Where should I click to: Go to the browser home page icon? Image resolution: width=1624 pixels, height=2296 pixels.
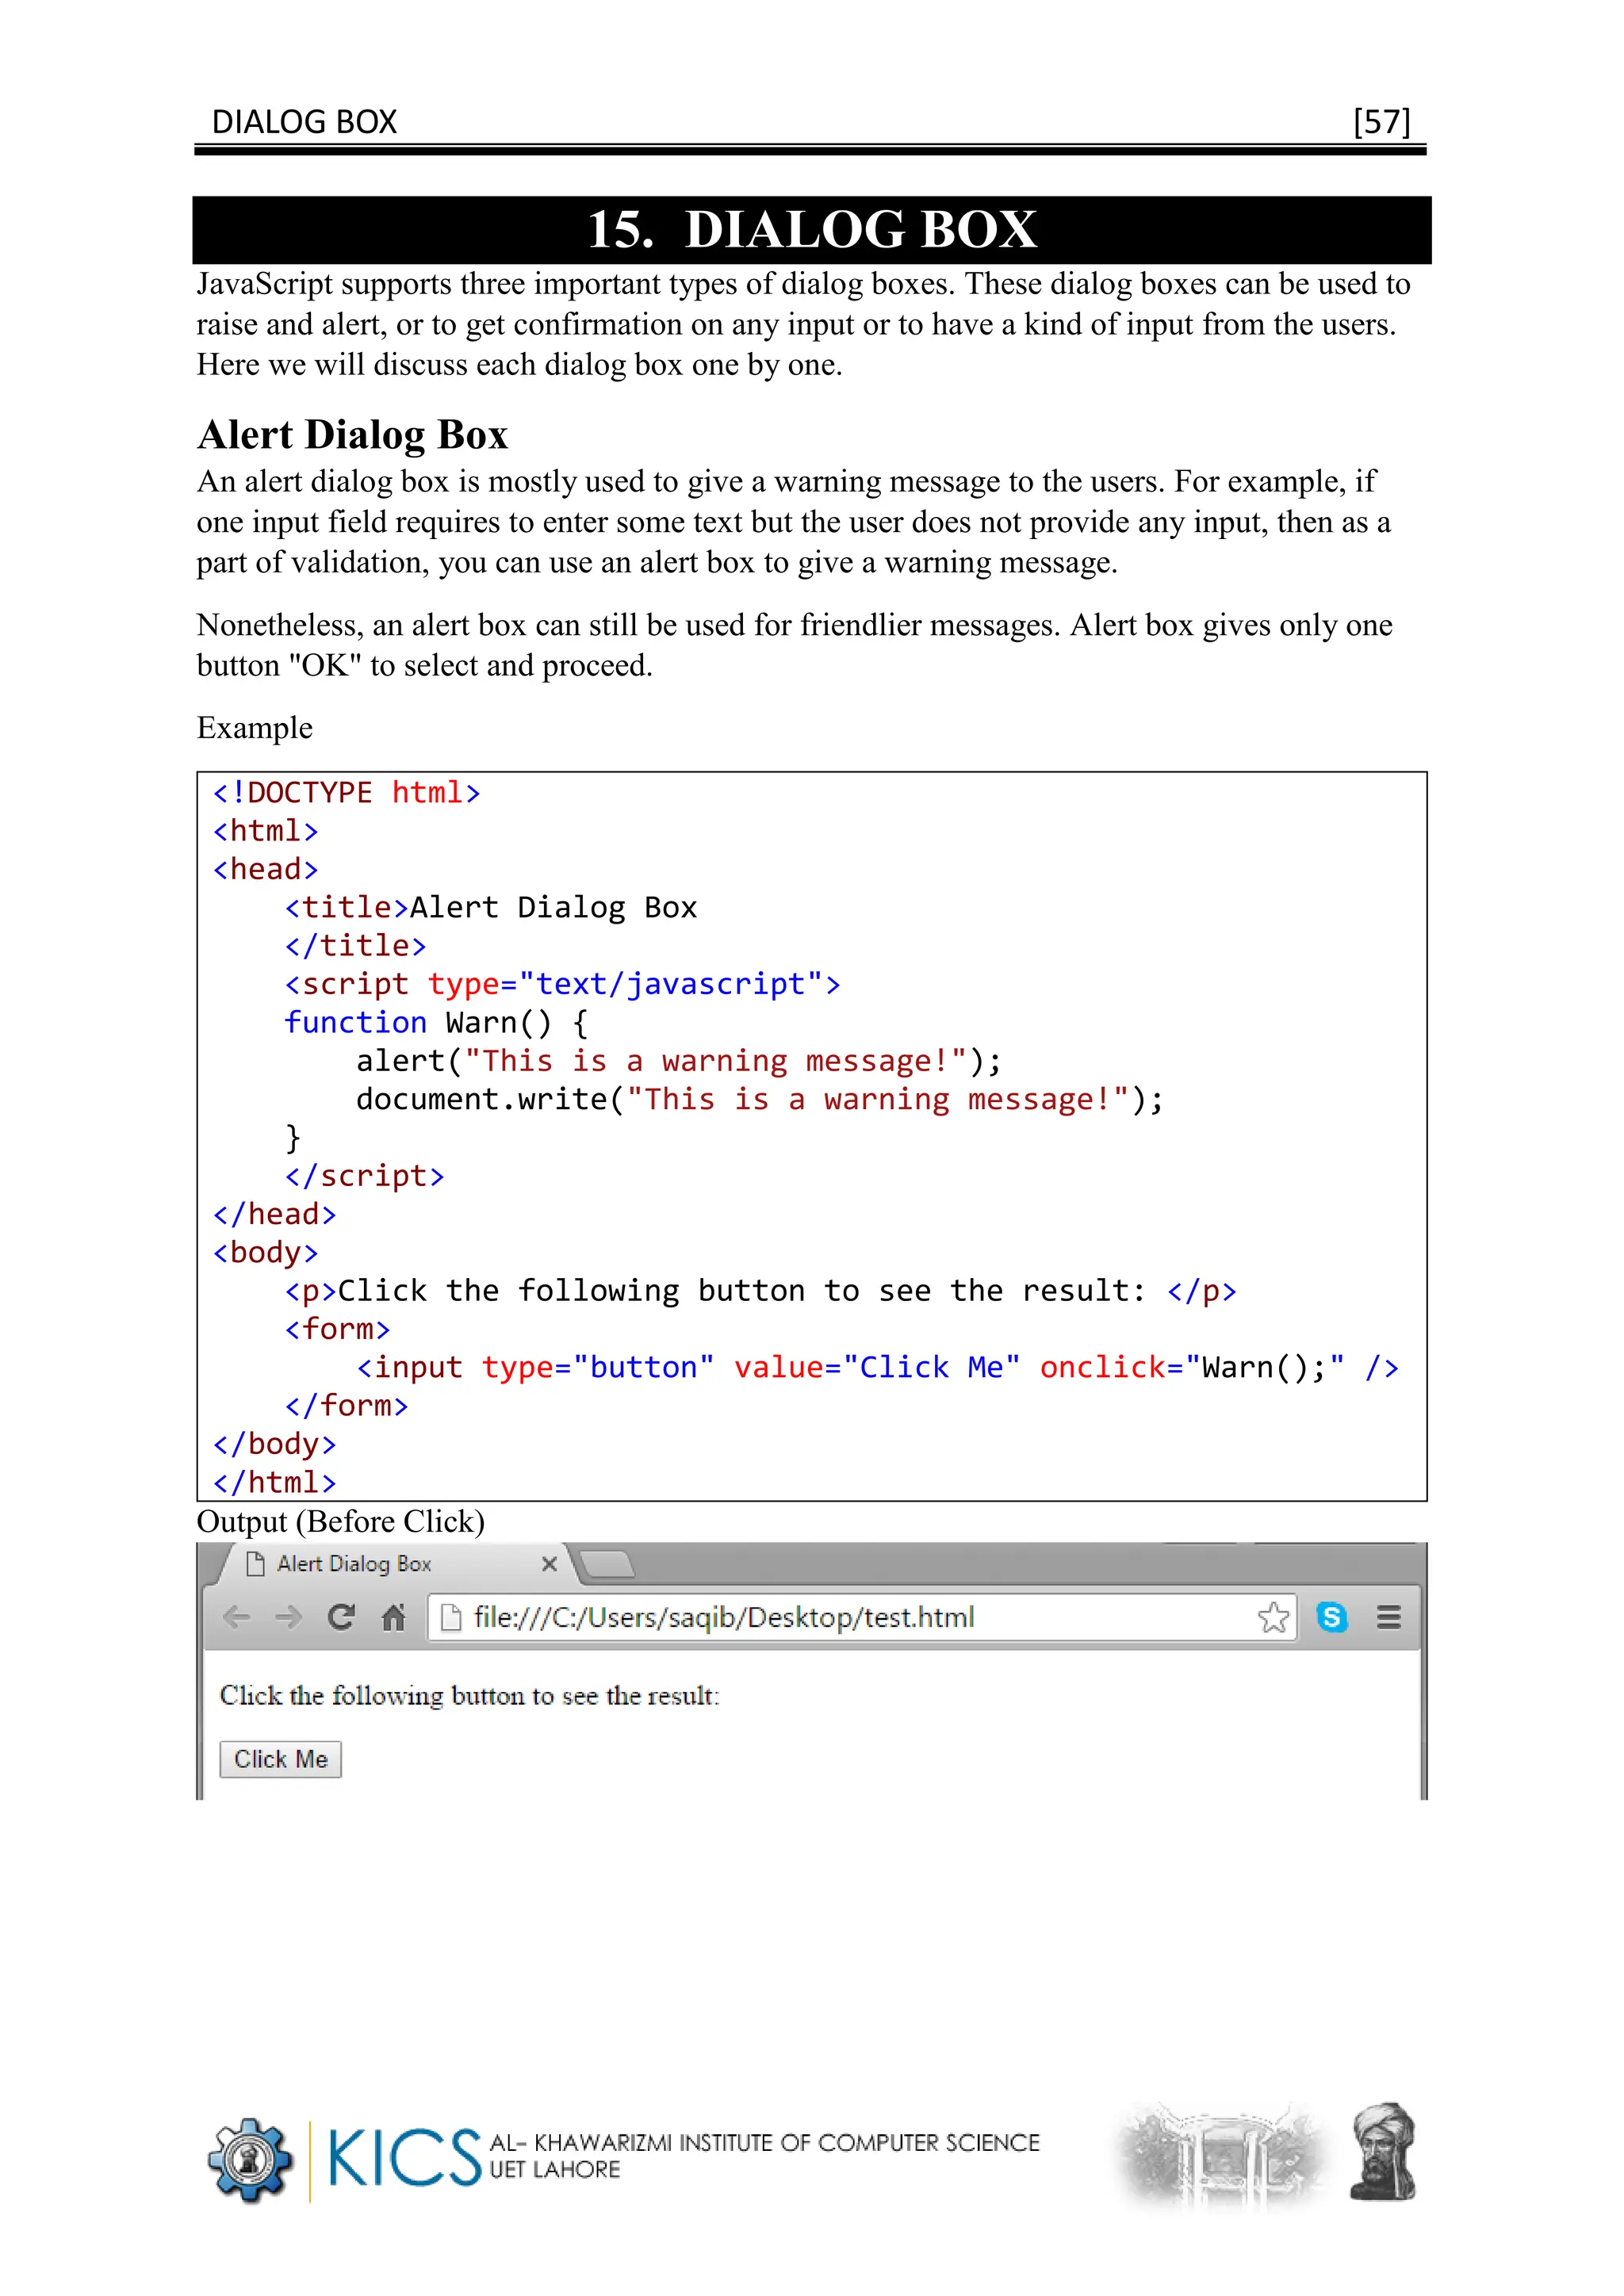(x=394, y=1617)
